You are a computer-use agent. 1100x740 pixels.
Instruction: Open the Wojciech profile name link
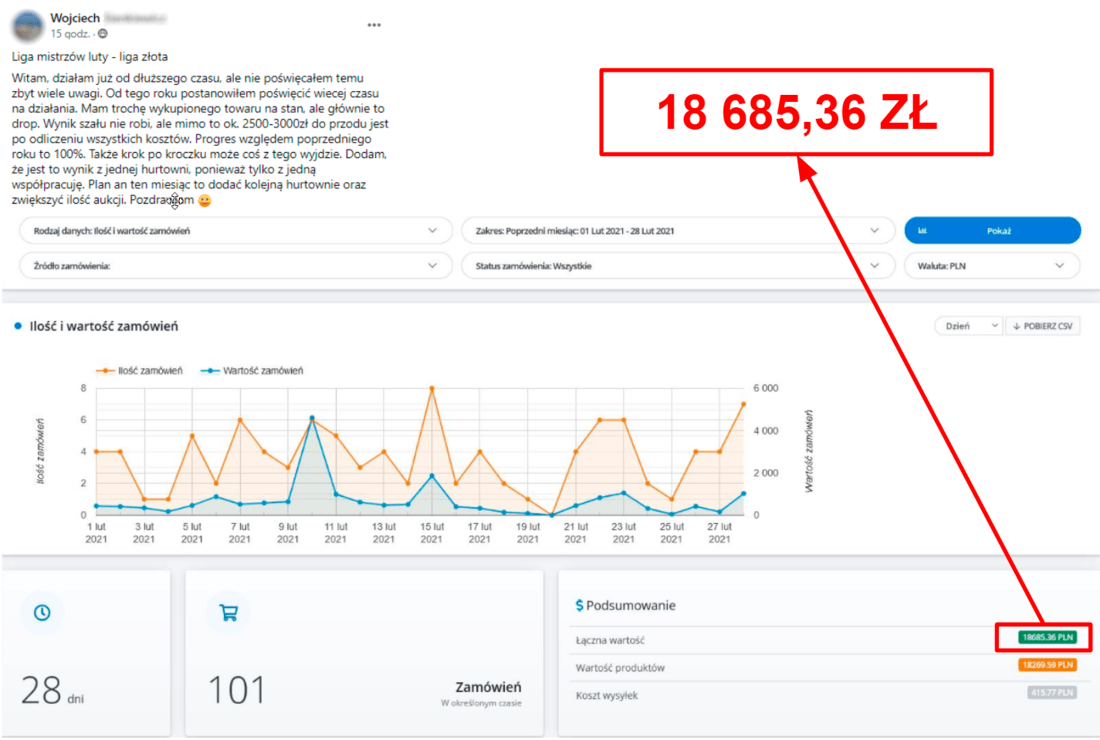pyautogui.click(x=75, y=18)
